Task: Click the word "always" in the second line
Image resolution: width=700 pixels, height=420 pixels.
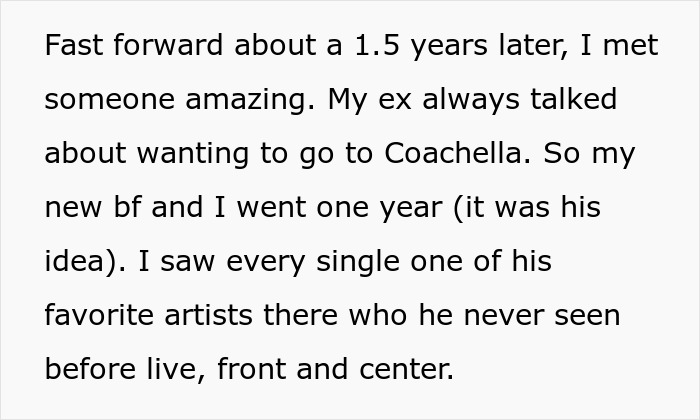Action: tap(471, 100)
